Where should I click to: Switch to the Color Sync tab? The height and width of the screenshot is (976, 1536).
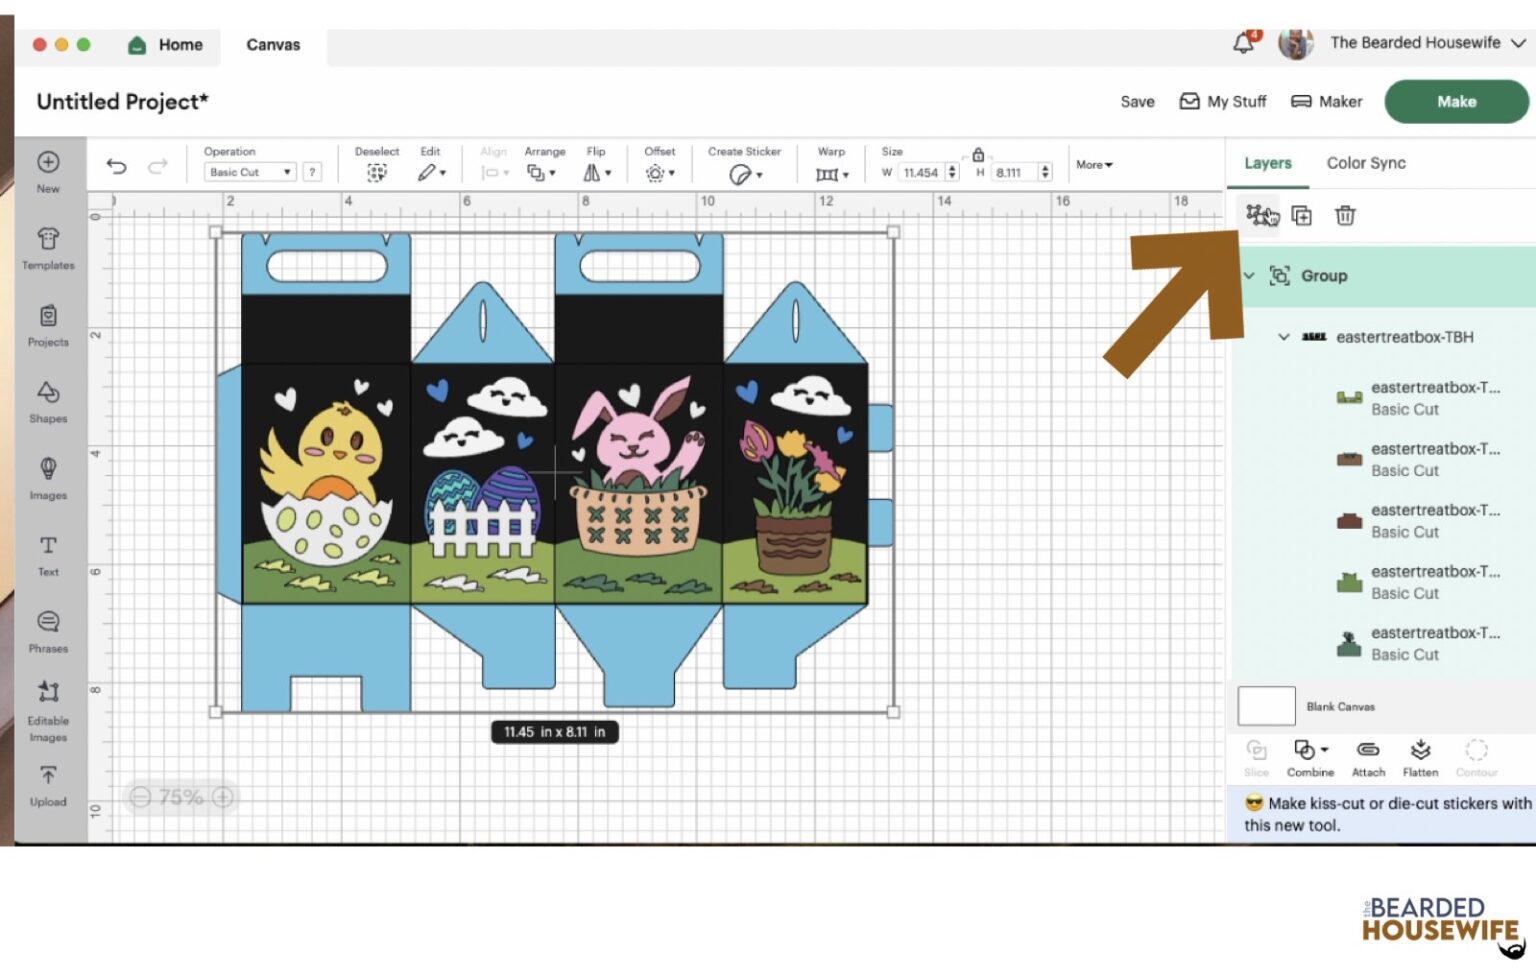[1365, 163]
